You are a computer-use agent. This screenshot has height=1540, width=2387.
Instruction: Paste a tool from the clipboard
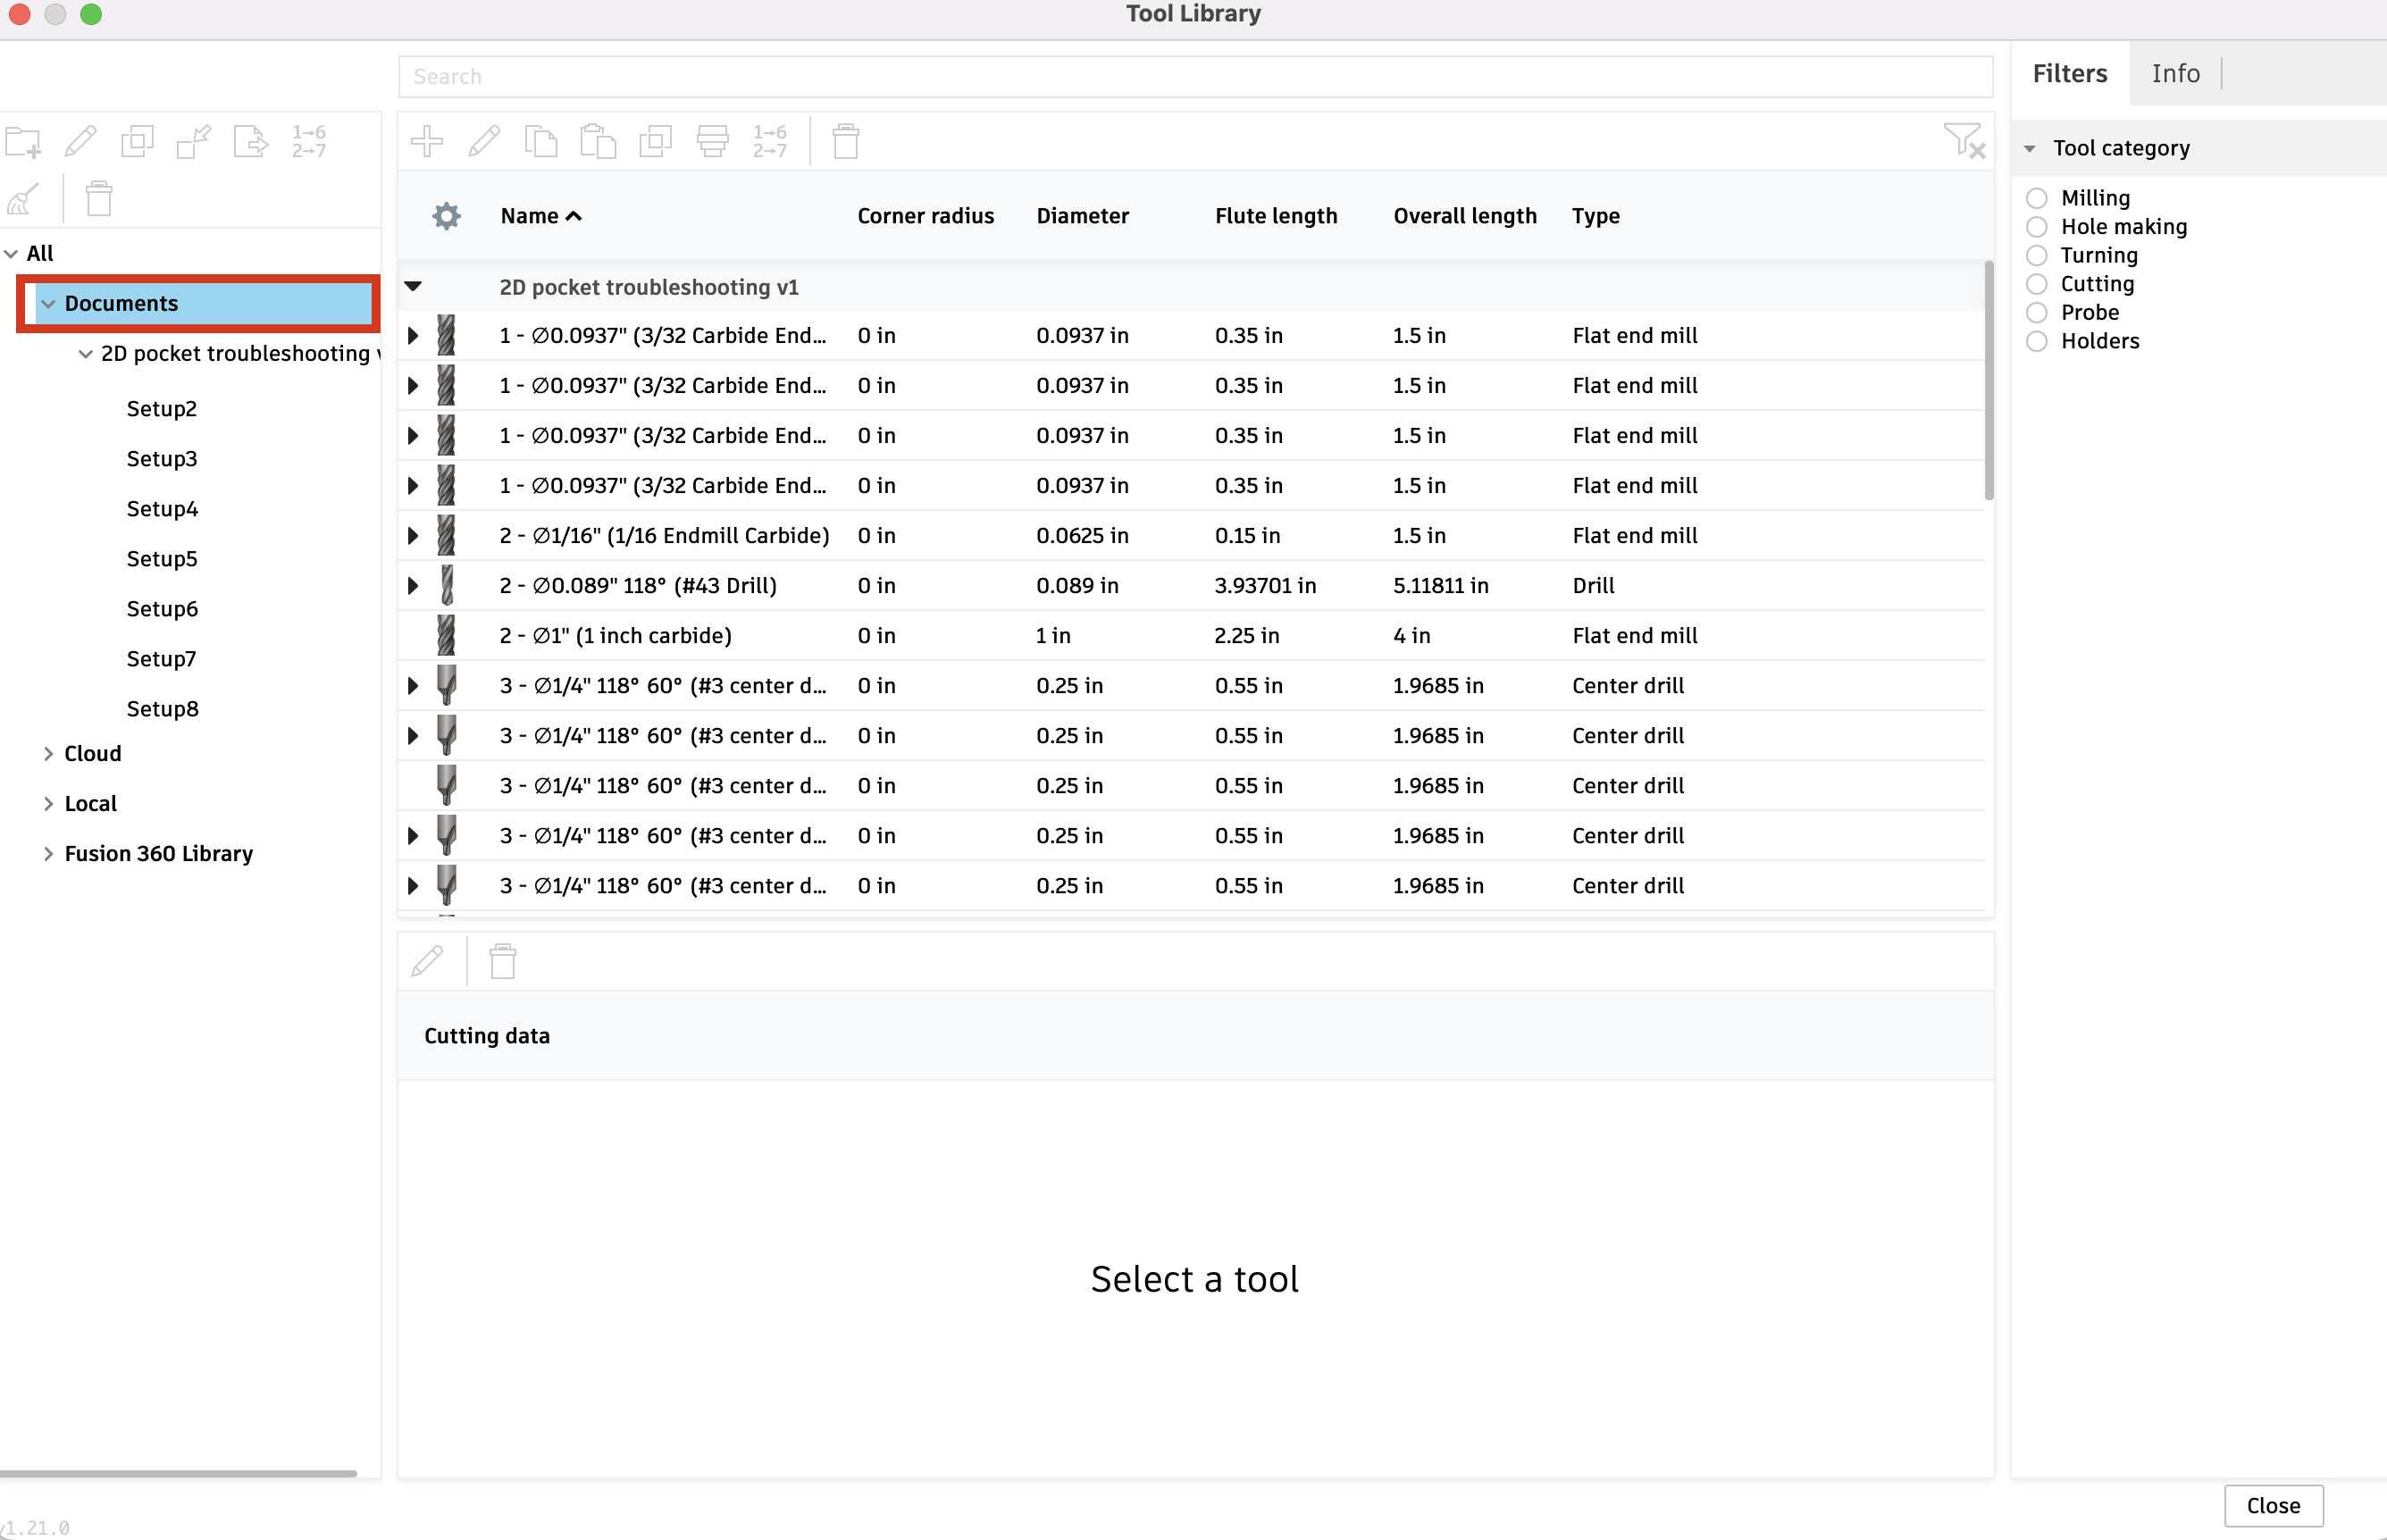(x=598, y=141)
